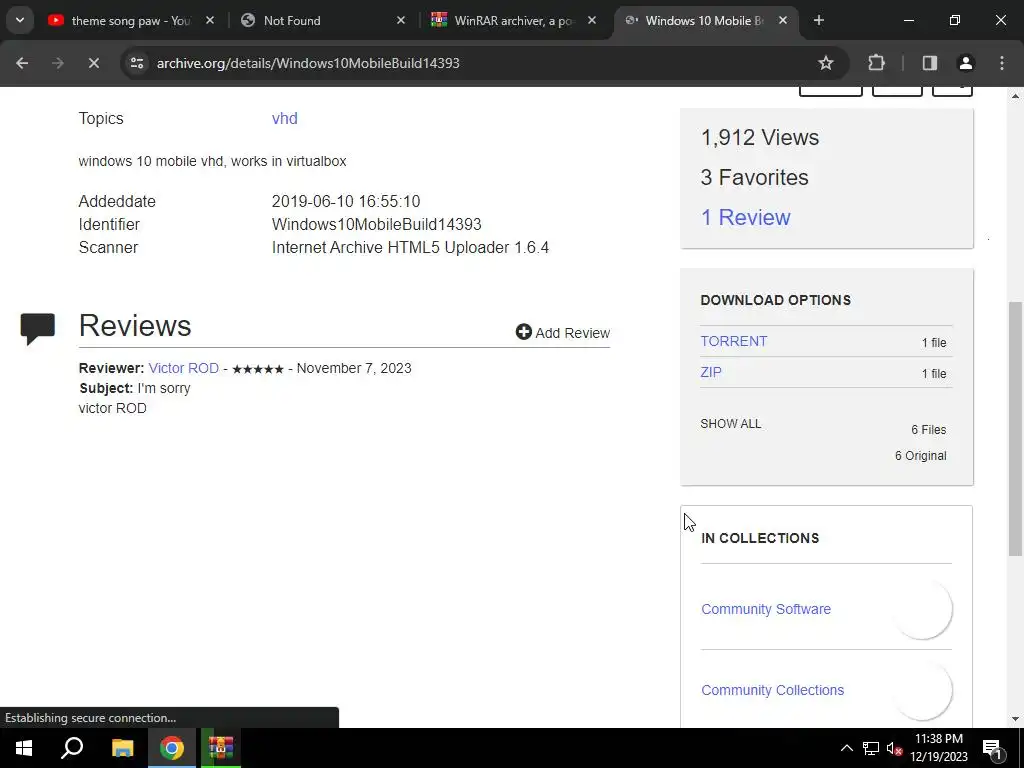Click the scrollbar down arrow
The height and width of the screenshot is (768, 1024).
1015,719
